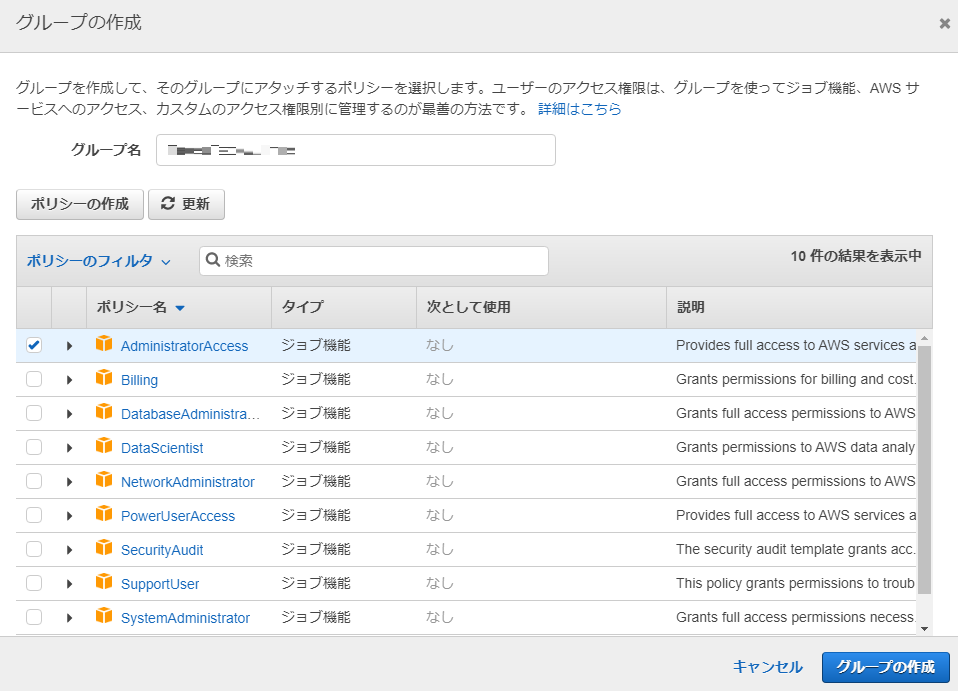Expand the SecurityAudit row details
The image size is (958, 691).
coord(69,550)
